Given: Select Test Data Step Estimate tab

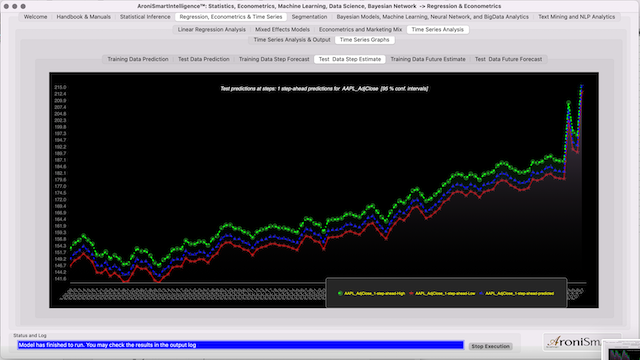Looking at the screenshot, I should pos(349,59).
